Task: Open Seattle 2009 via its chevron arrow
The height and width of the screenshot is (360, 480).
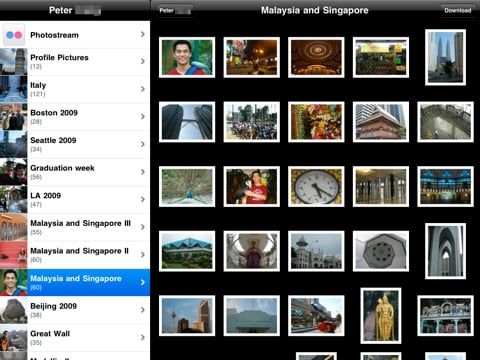Action: [x=143, y=144]
